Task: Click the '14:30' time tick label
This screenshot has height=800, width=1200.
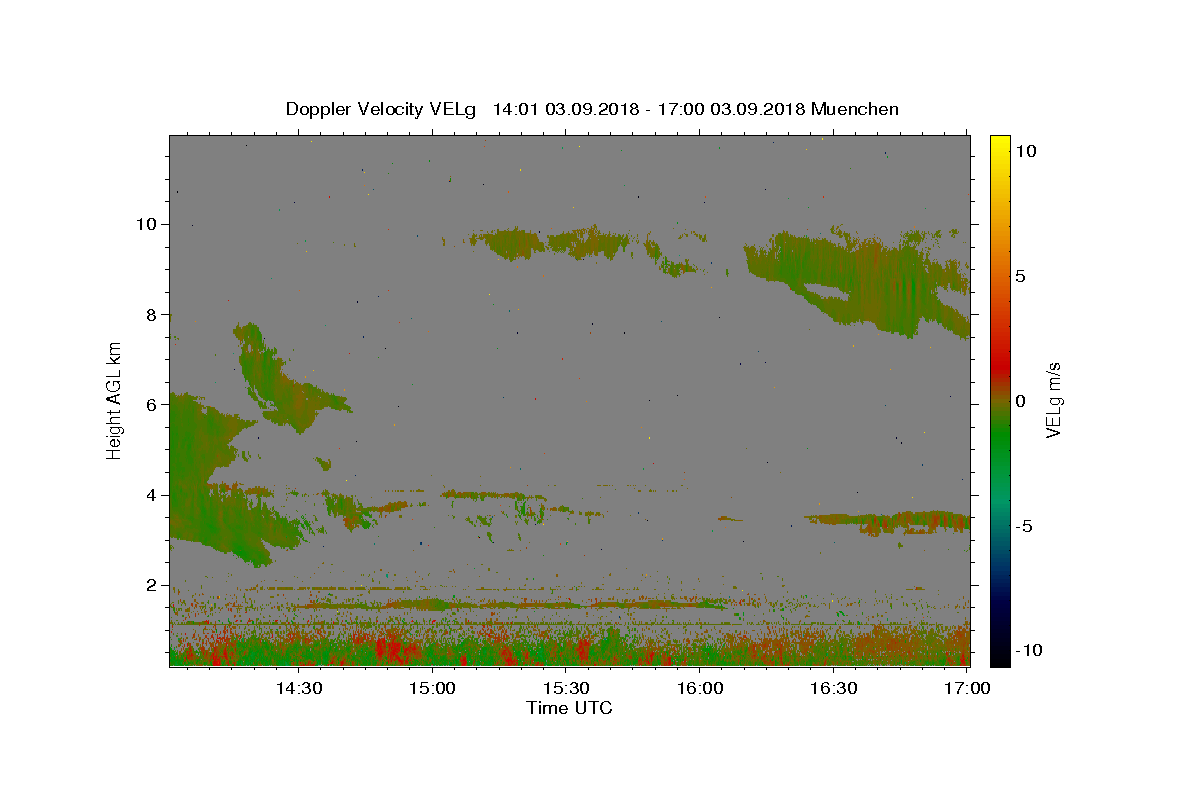Action: [x=298, y=689]
